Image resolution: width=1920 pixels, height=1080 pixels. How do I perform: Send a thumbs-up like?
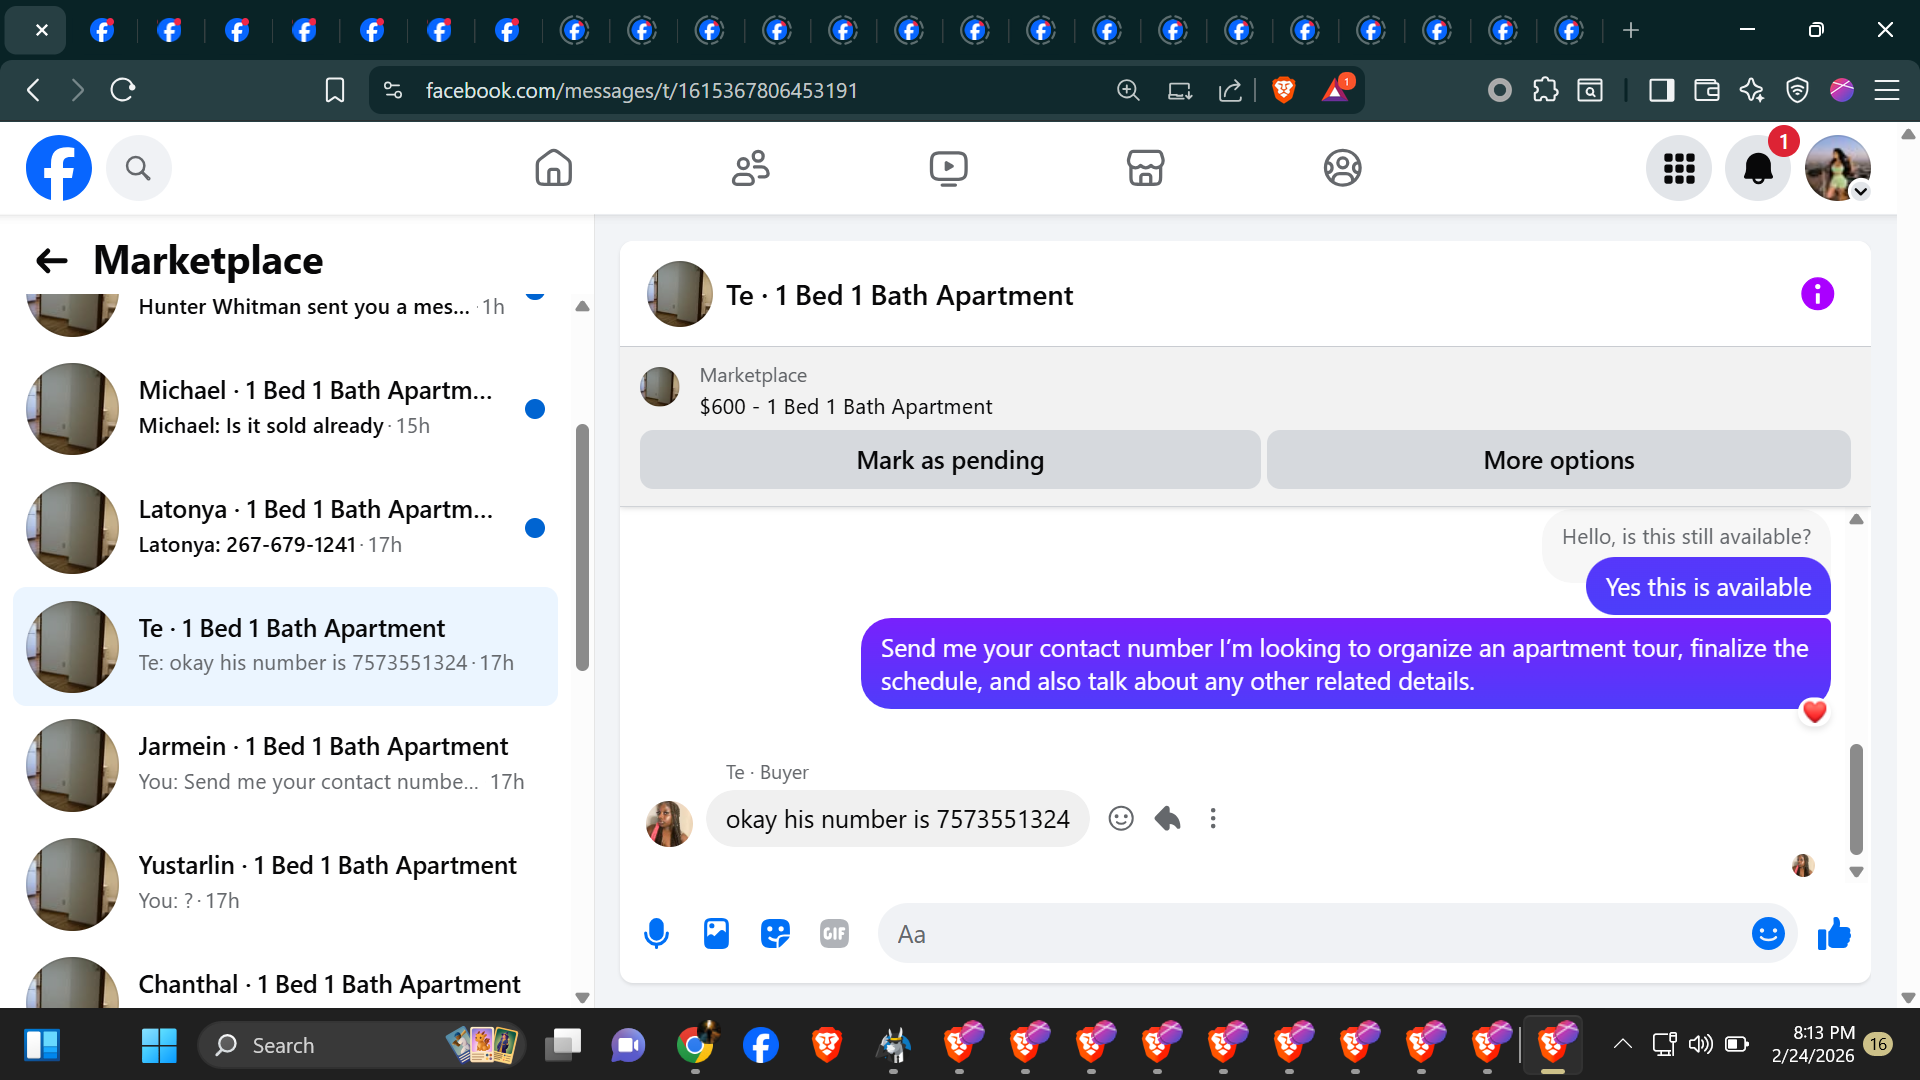pos(1834,934)
